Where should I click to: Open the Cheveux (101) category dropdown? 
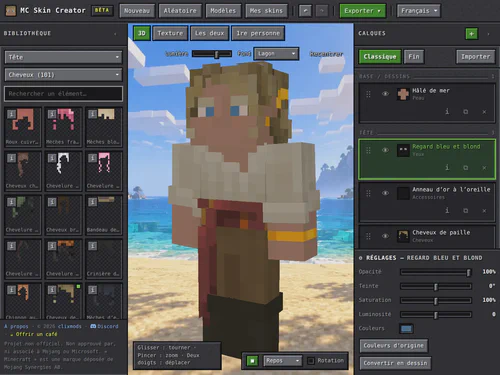[x=63, y=75]
